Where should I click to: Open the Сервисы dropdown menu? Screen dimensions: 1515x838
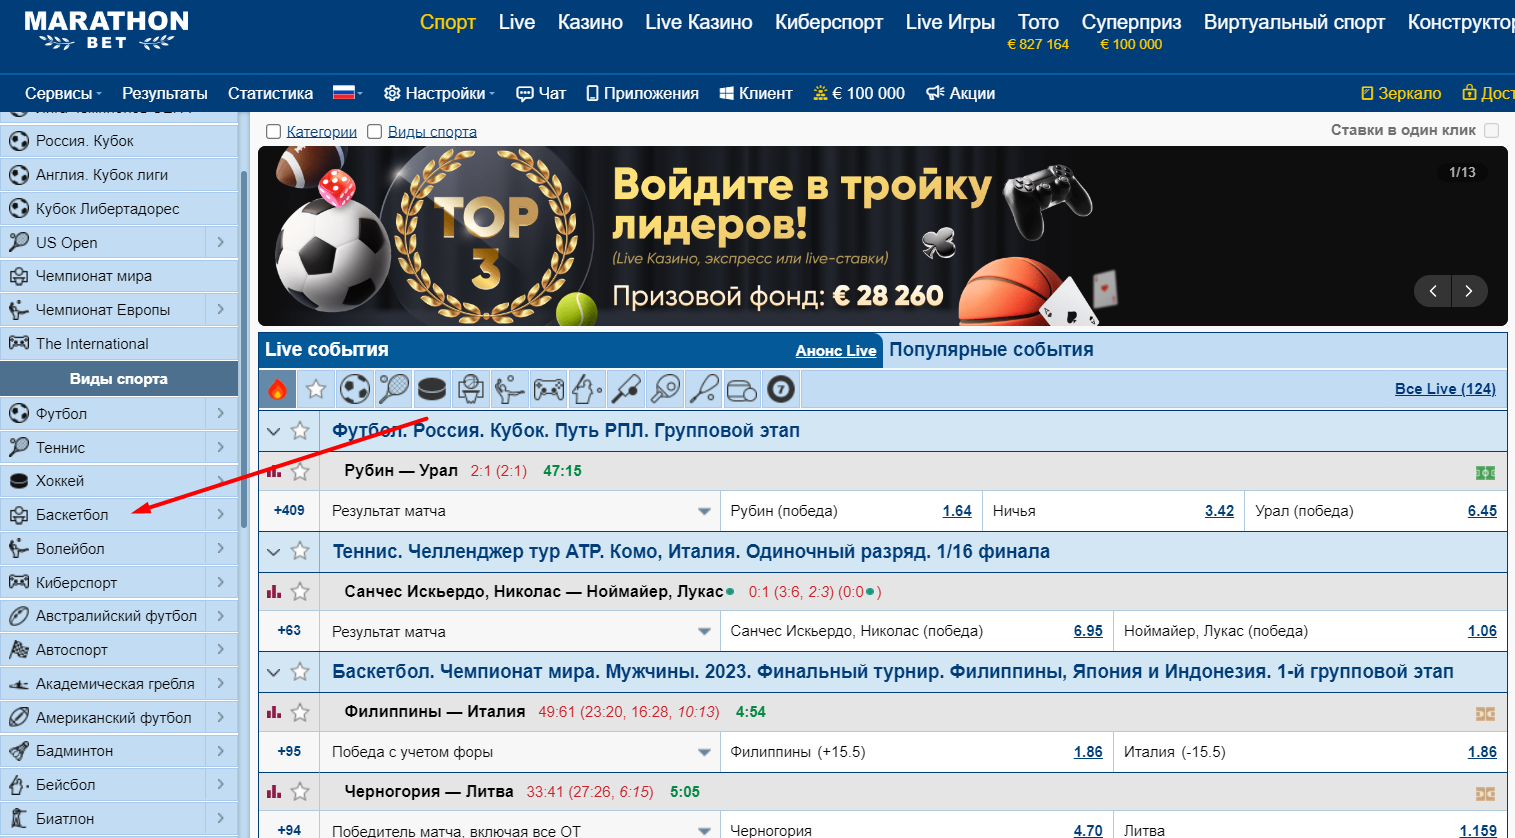(63, 93)
